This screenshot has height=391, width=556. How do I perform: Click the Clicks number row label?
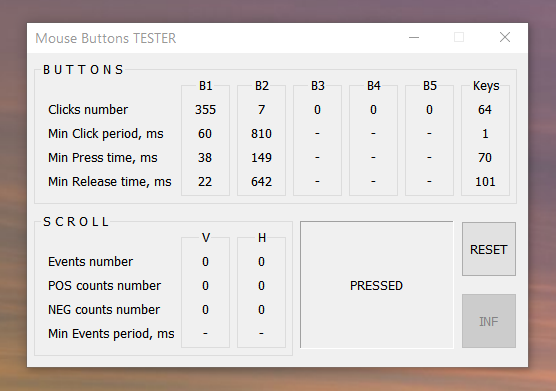coord(88,110)
